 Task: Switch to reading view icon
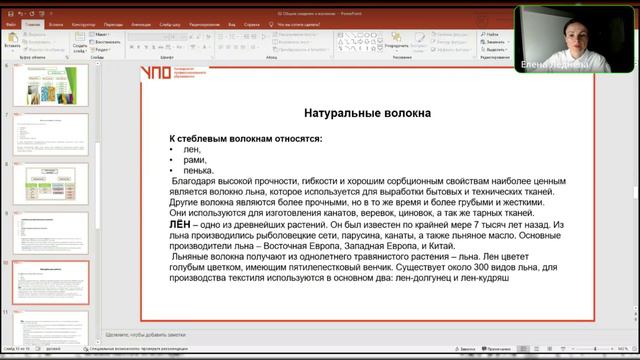click(550, 349)
